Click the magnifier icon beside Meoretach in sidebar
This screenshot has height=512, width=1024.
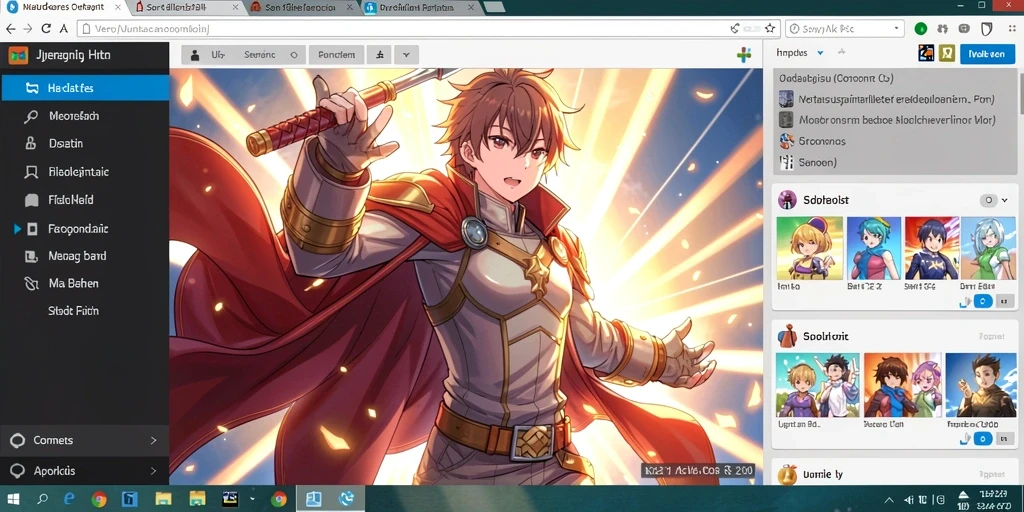point(31,117)
